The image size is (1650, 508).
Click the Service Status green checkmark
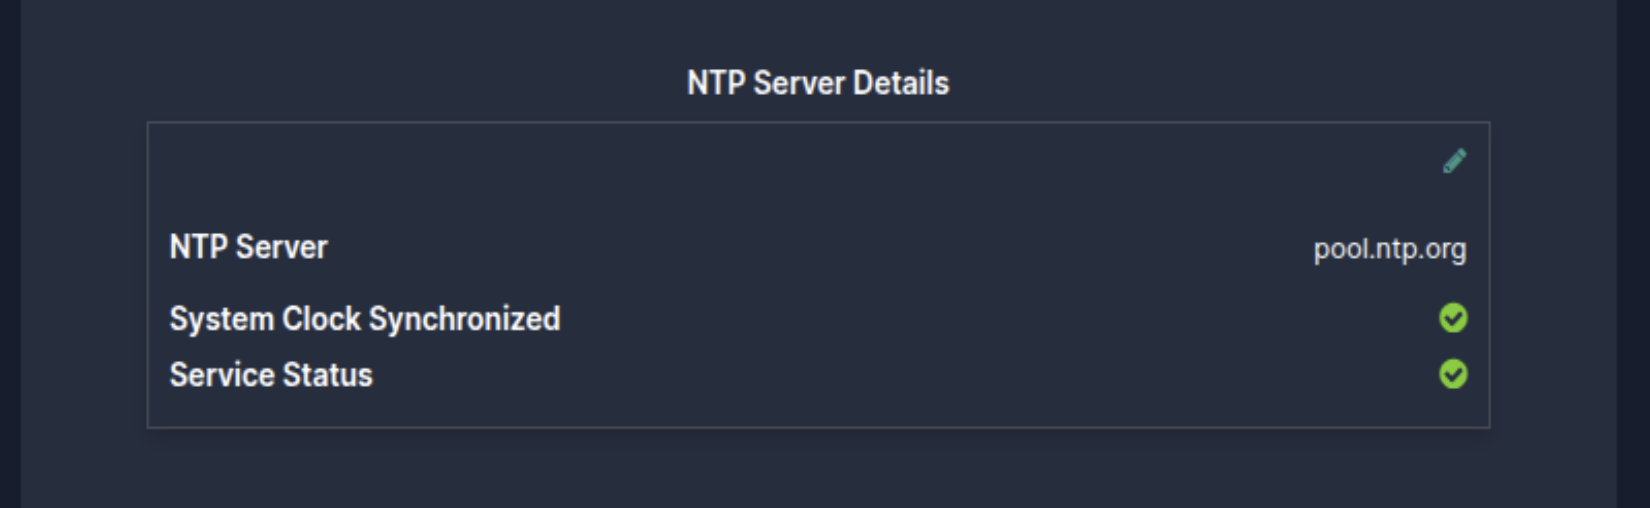click(x=1453, y=374)
